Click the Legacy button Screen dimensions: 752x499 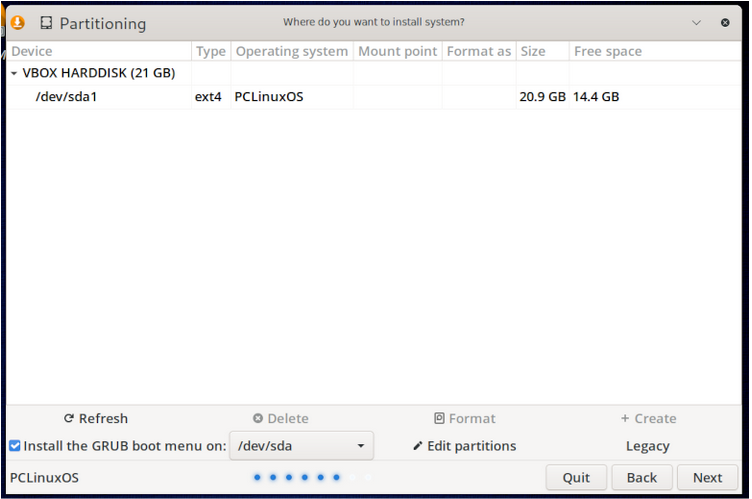pyautogui.click(x=647, y=446)
